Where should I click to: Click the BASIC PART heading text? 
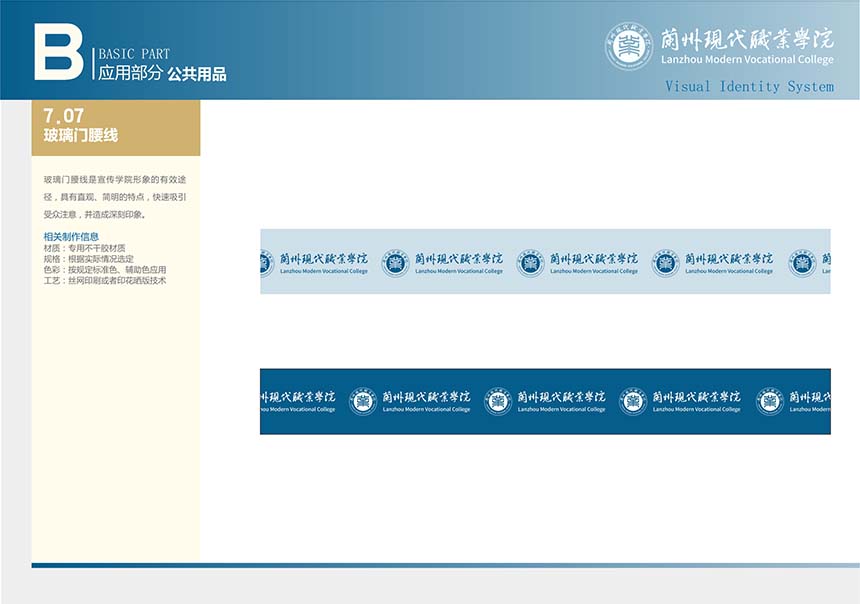[134, 54]
